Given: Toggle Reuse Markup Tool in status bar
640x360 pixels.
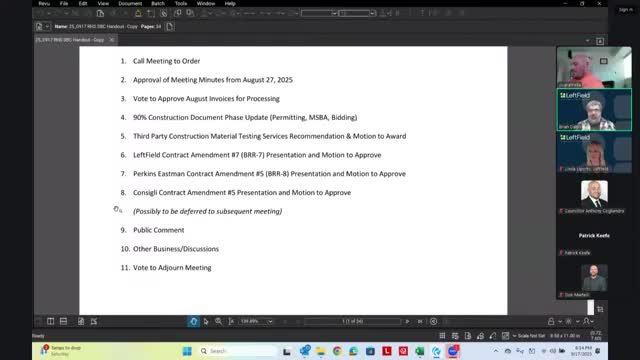Looking at the screenshot, I should pyautogui.click(x=493, y=336).
